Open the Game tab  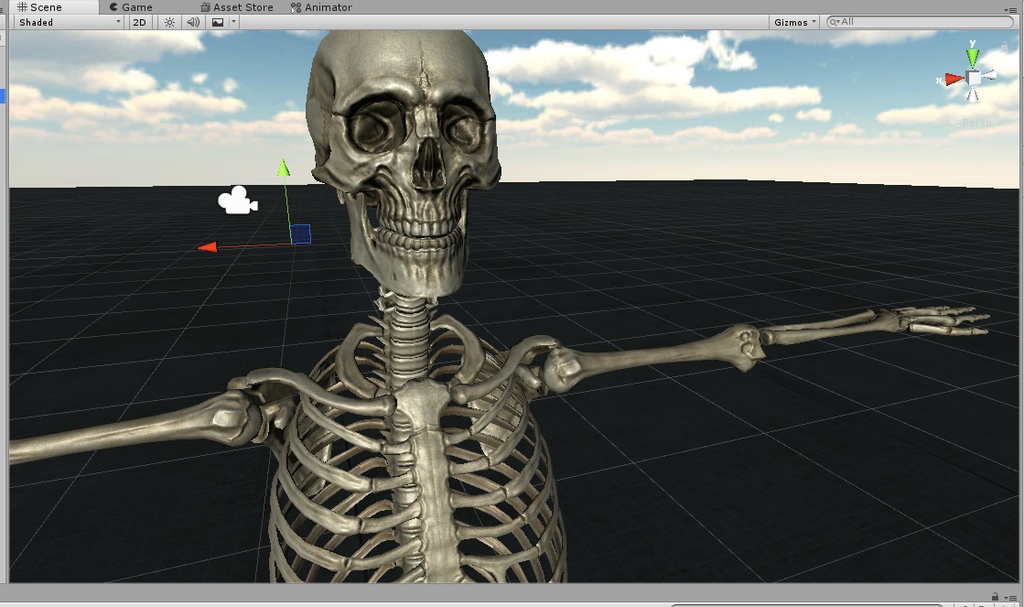pyautogui.click(x=131, y=7)
